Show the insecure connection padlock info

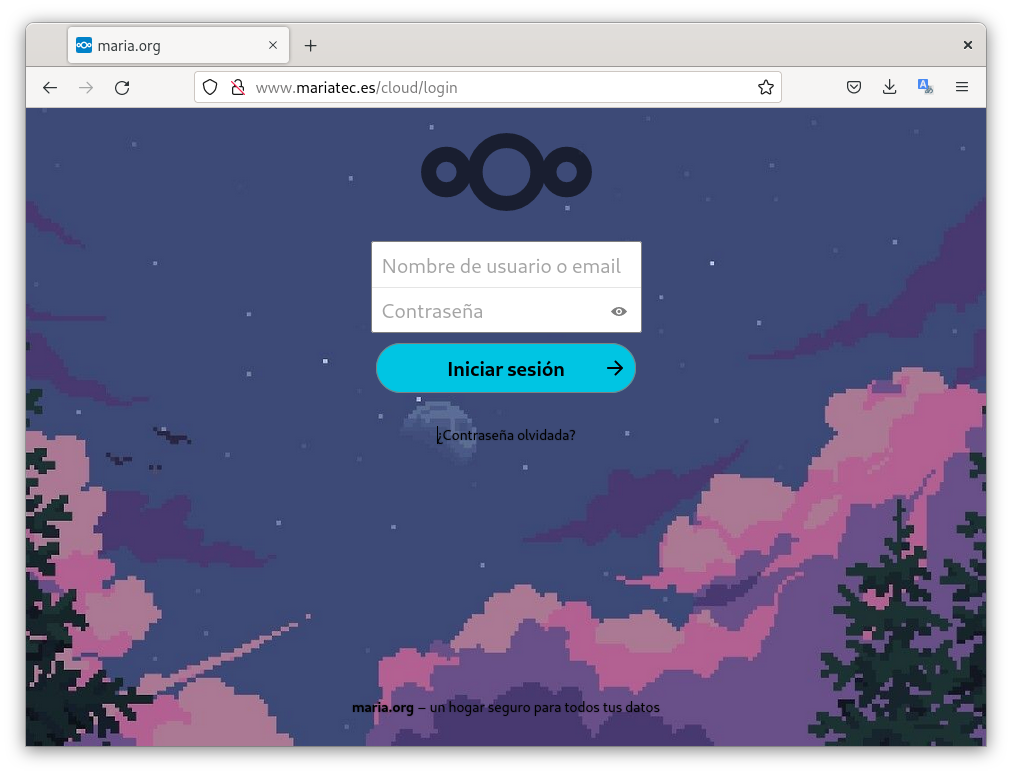238,88
